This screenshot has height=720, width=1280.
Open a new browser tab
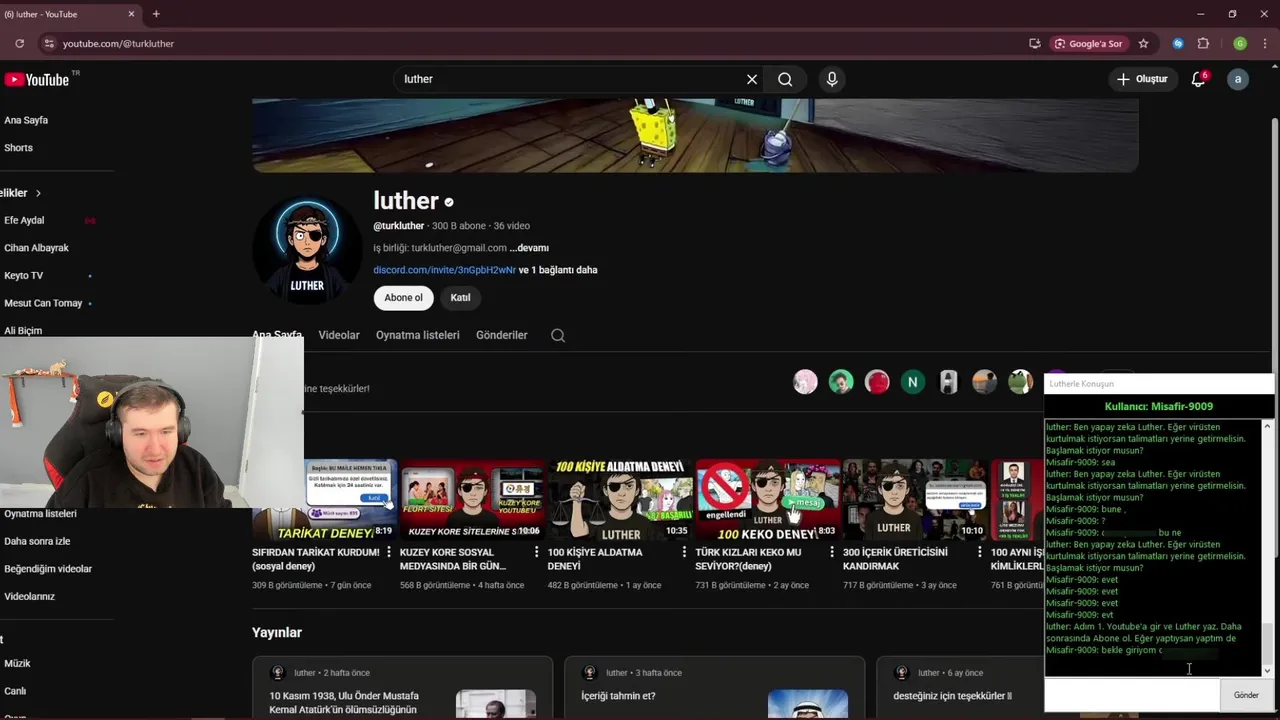point(156,14)
